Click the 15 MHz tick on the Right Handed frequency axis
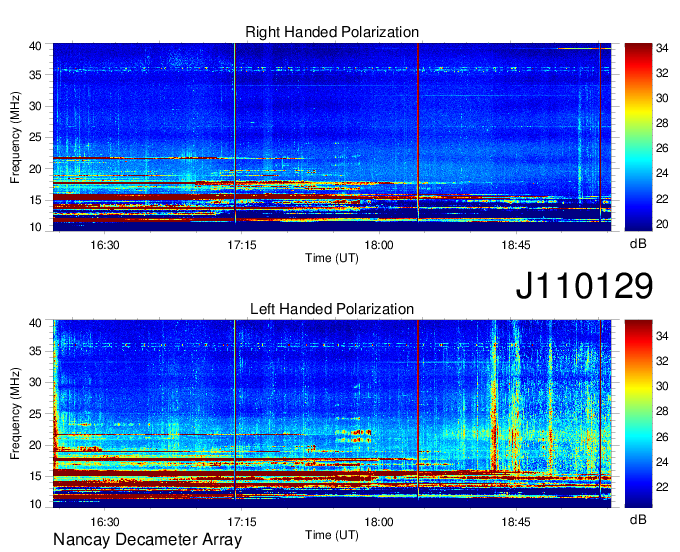Screen dimensions: 680x552 tap(36, 200)
